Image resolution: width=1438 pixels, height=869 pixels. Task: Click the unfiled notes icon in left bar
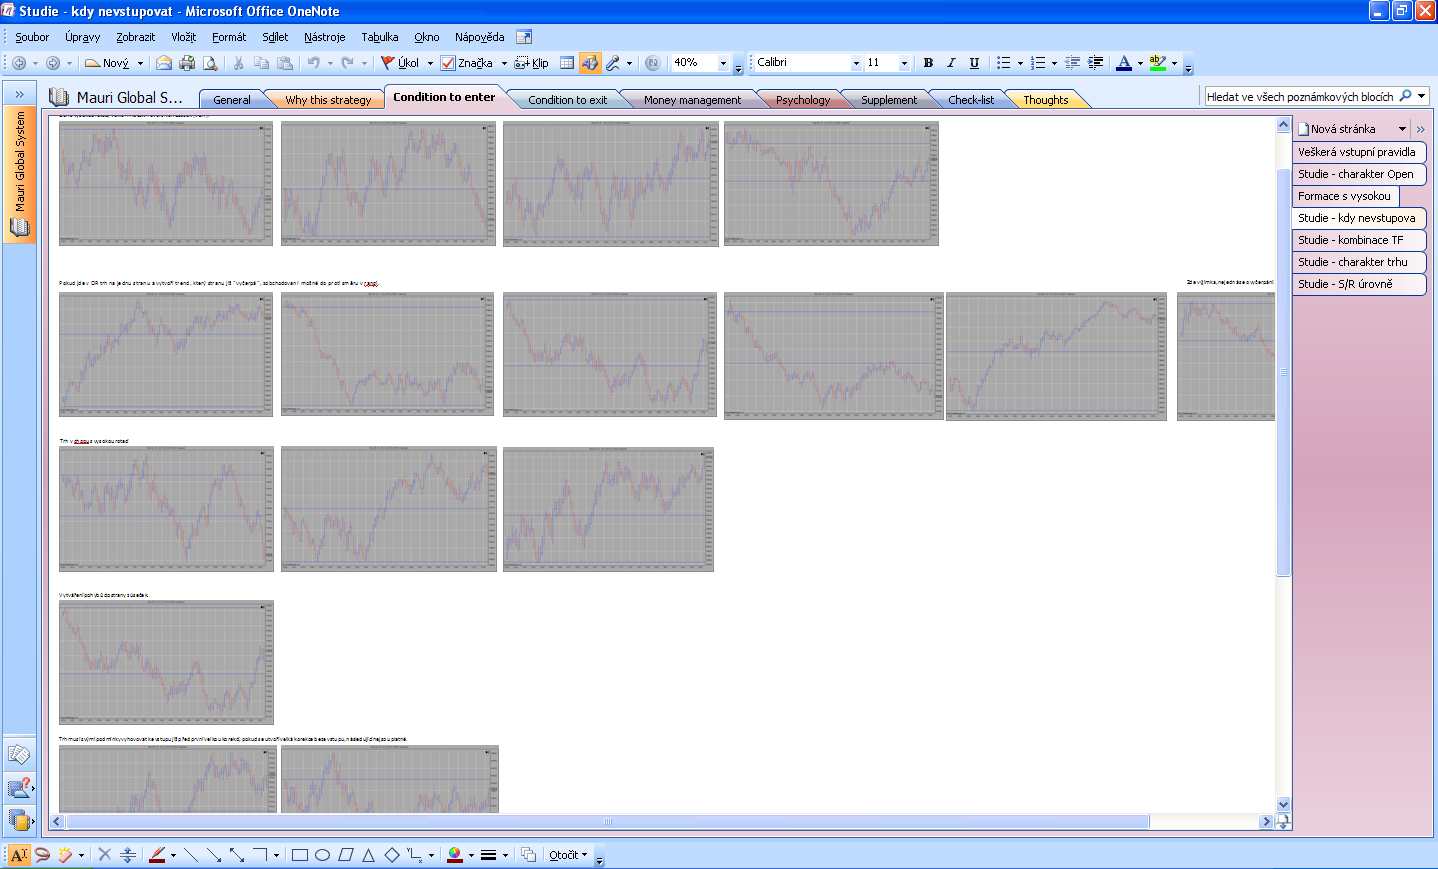[18, 754]
